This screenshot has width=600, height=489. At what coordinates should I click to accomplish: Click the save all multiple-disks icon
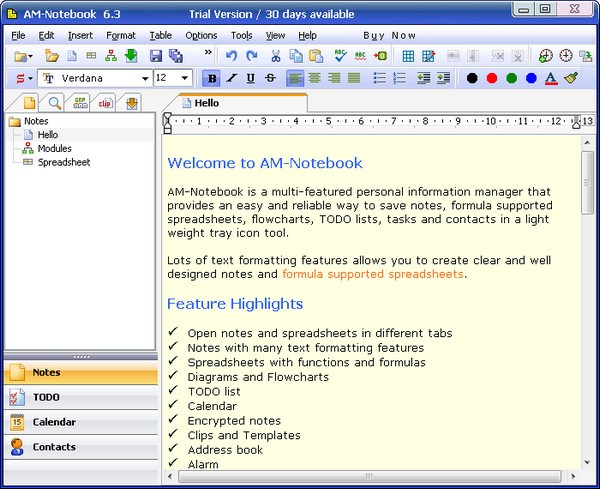(x=176, y=56)
